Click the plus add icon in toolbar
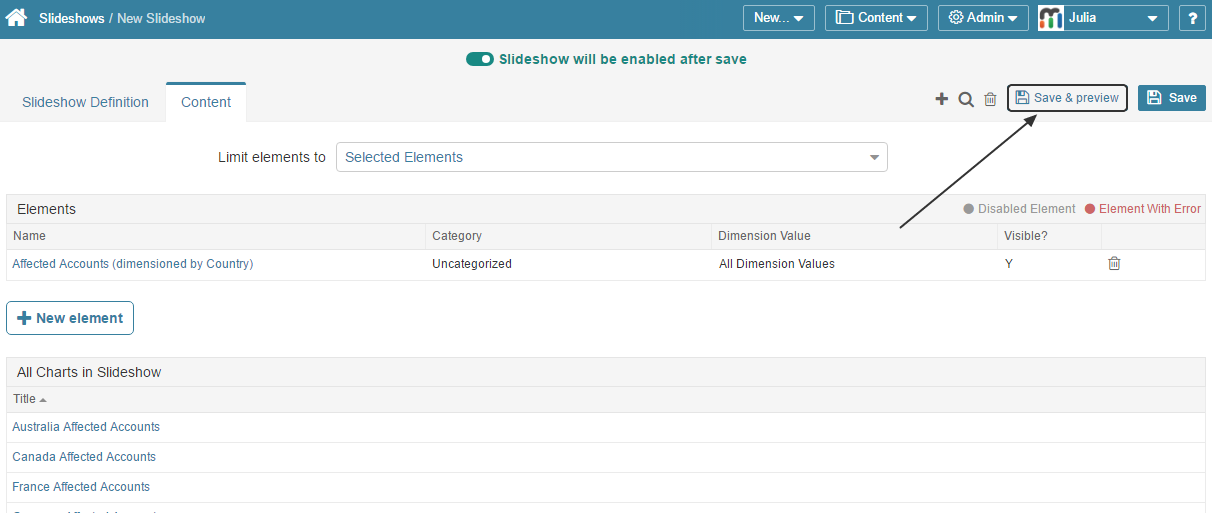 tap(941, 99)
